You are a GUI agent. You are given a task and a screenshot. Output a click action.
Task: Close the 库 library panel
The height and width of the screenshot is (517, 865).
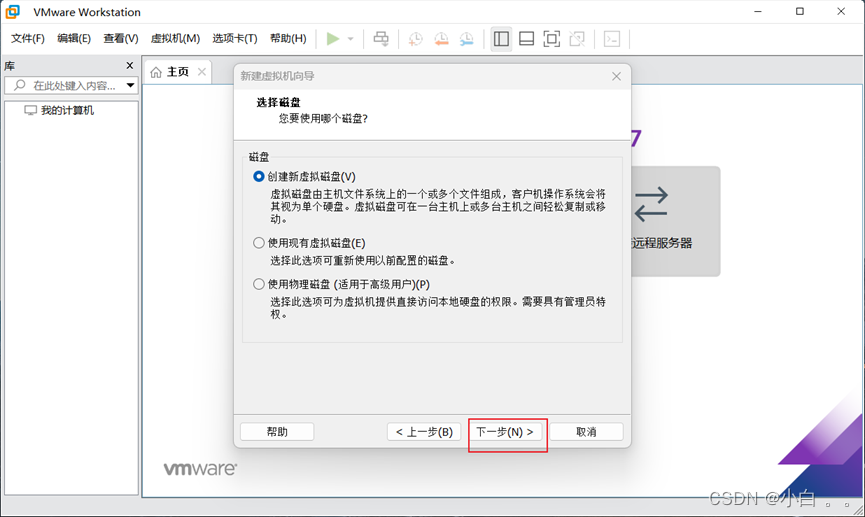coord(130,66)
